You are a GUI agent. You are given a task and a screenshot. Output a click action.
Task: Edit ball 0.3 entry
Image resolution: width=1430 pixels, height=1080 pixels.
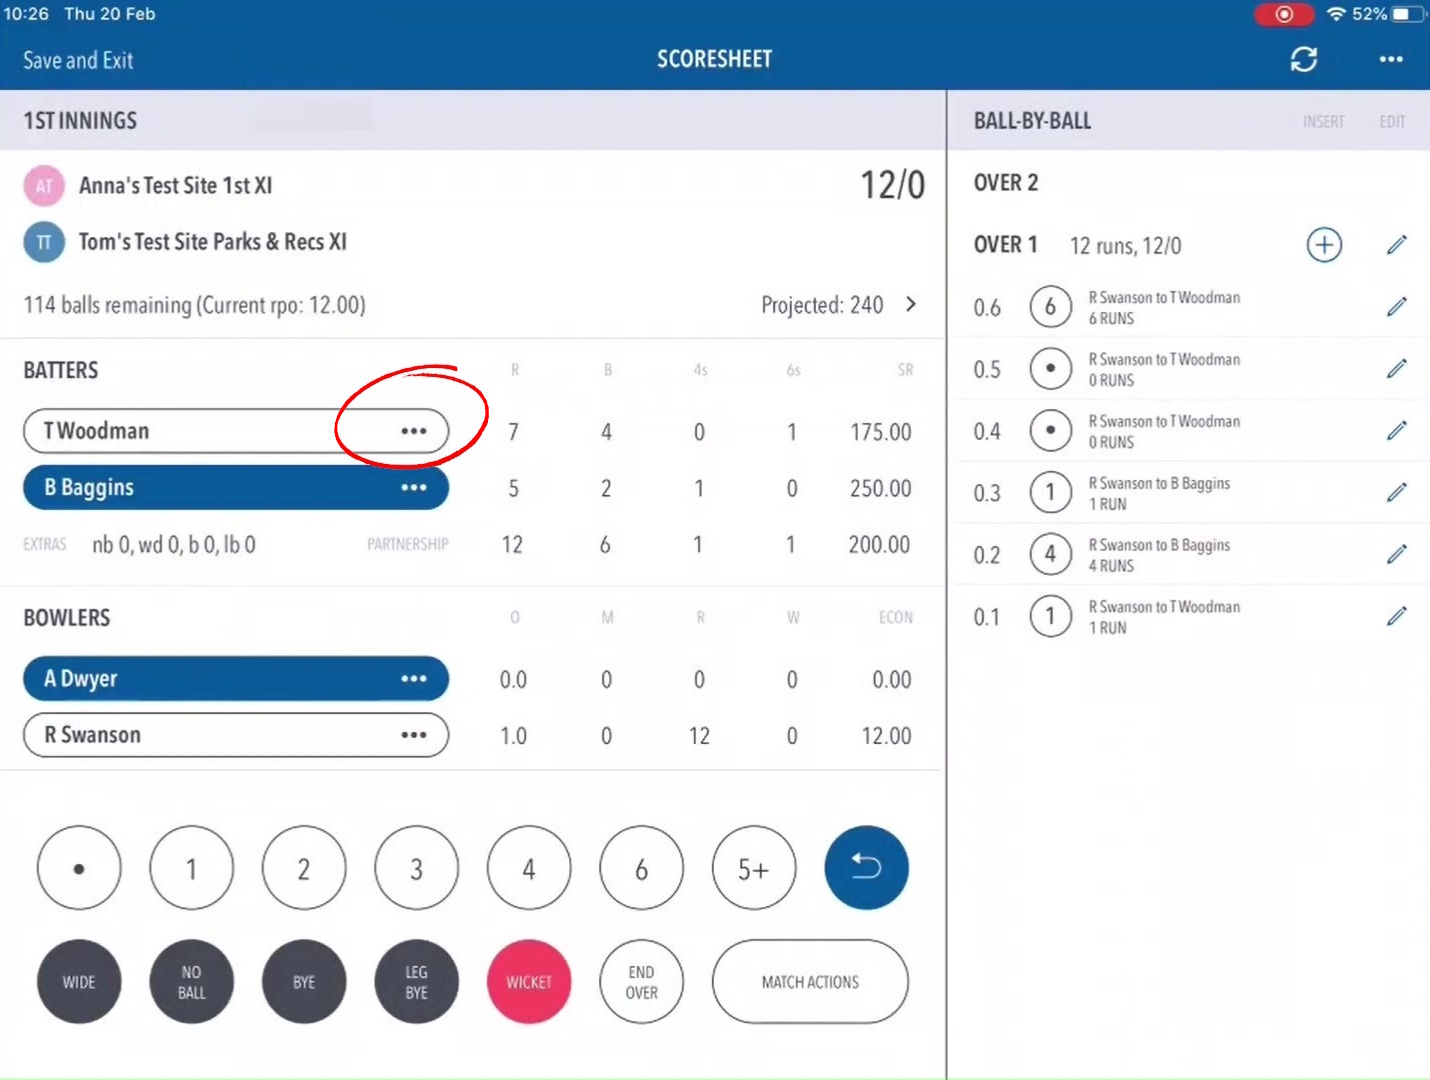[x=1397, y=493]
